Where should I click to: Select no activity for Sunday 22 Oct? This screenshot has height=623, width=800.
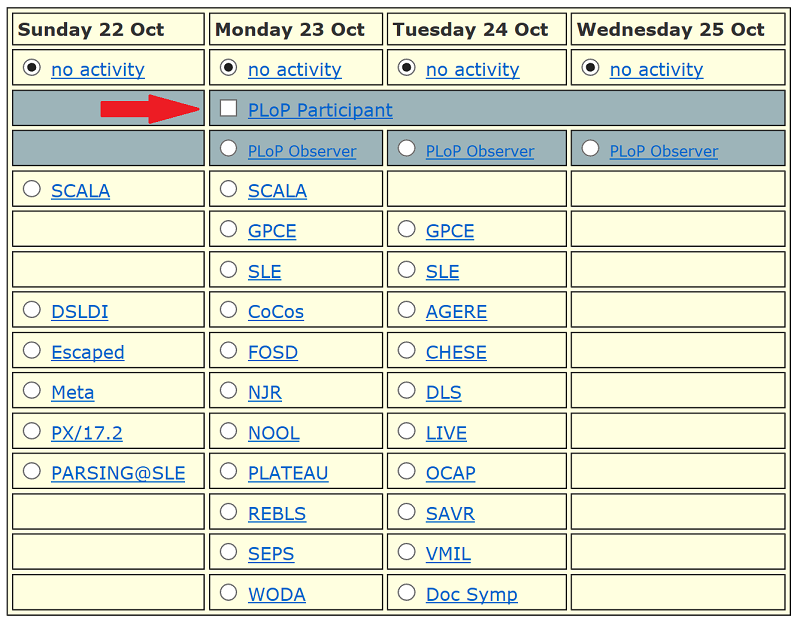[x=30, y=69]
